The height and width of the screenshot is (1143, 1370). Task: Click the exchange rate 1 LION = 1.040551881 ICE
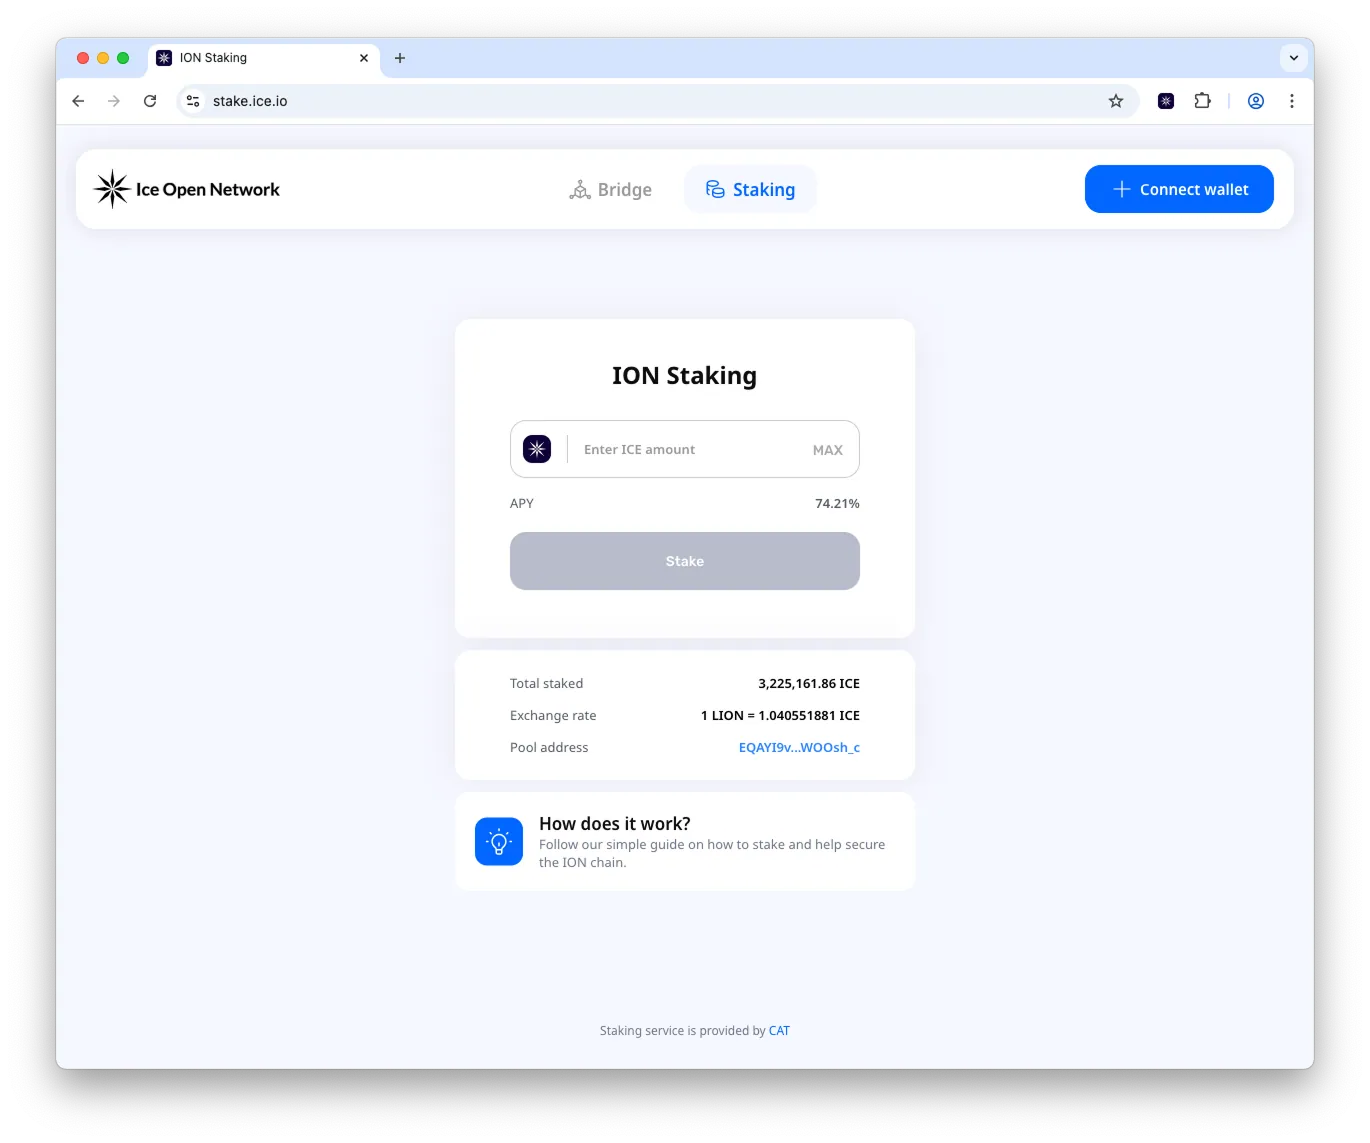coord(780,716)
